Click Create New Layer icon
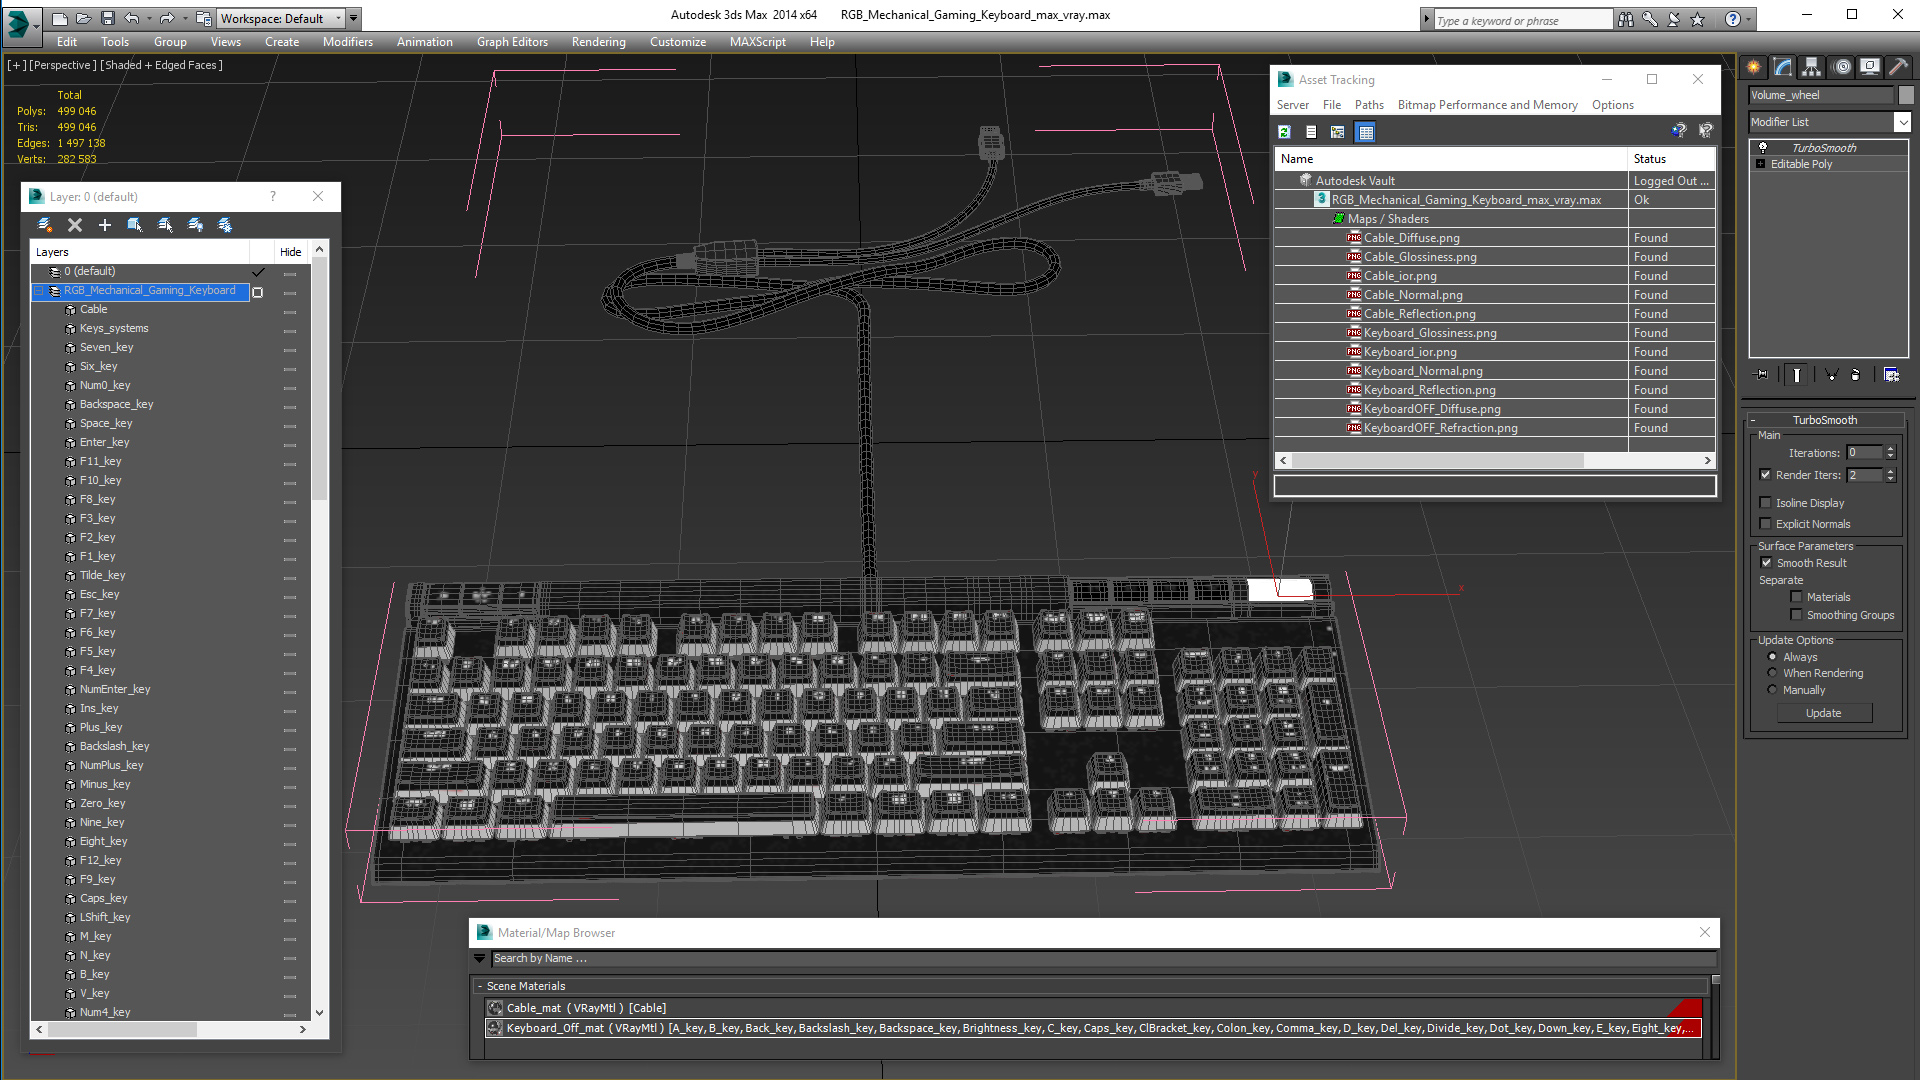Viewport: 1920px width, 1080px height. pyautogui.click(x=44, y=225)
